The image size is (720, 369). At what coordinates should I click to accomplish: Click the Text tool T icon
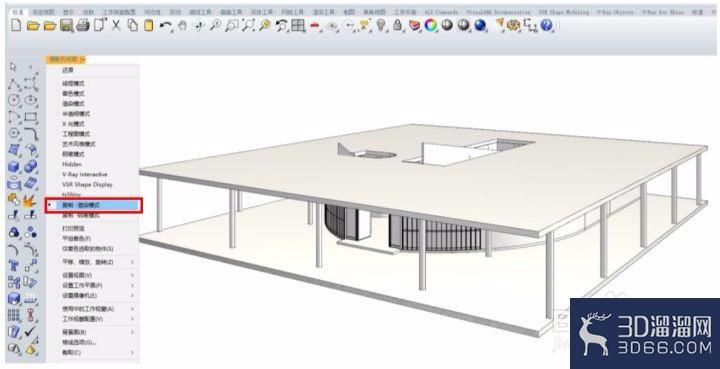pos(14,266)
